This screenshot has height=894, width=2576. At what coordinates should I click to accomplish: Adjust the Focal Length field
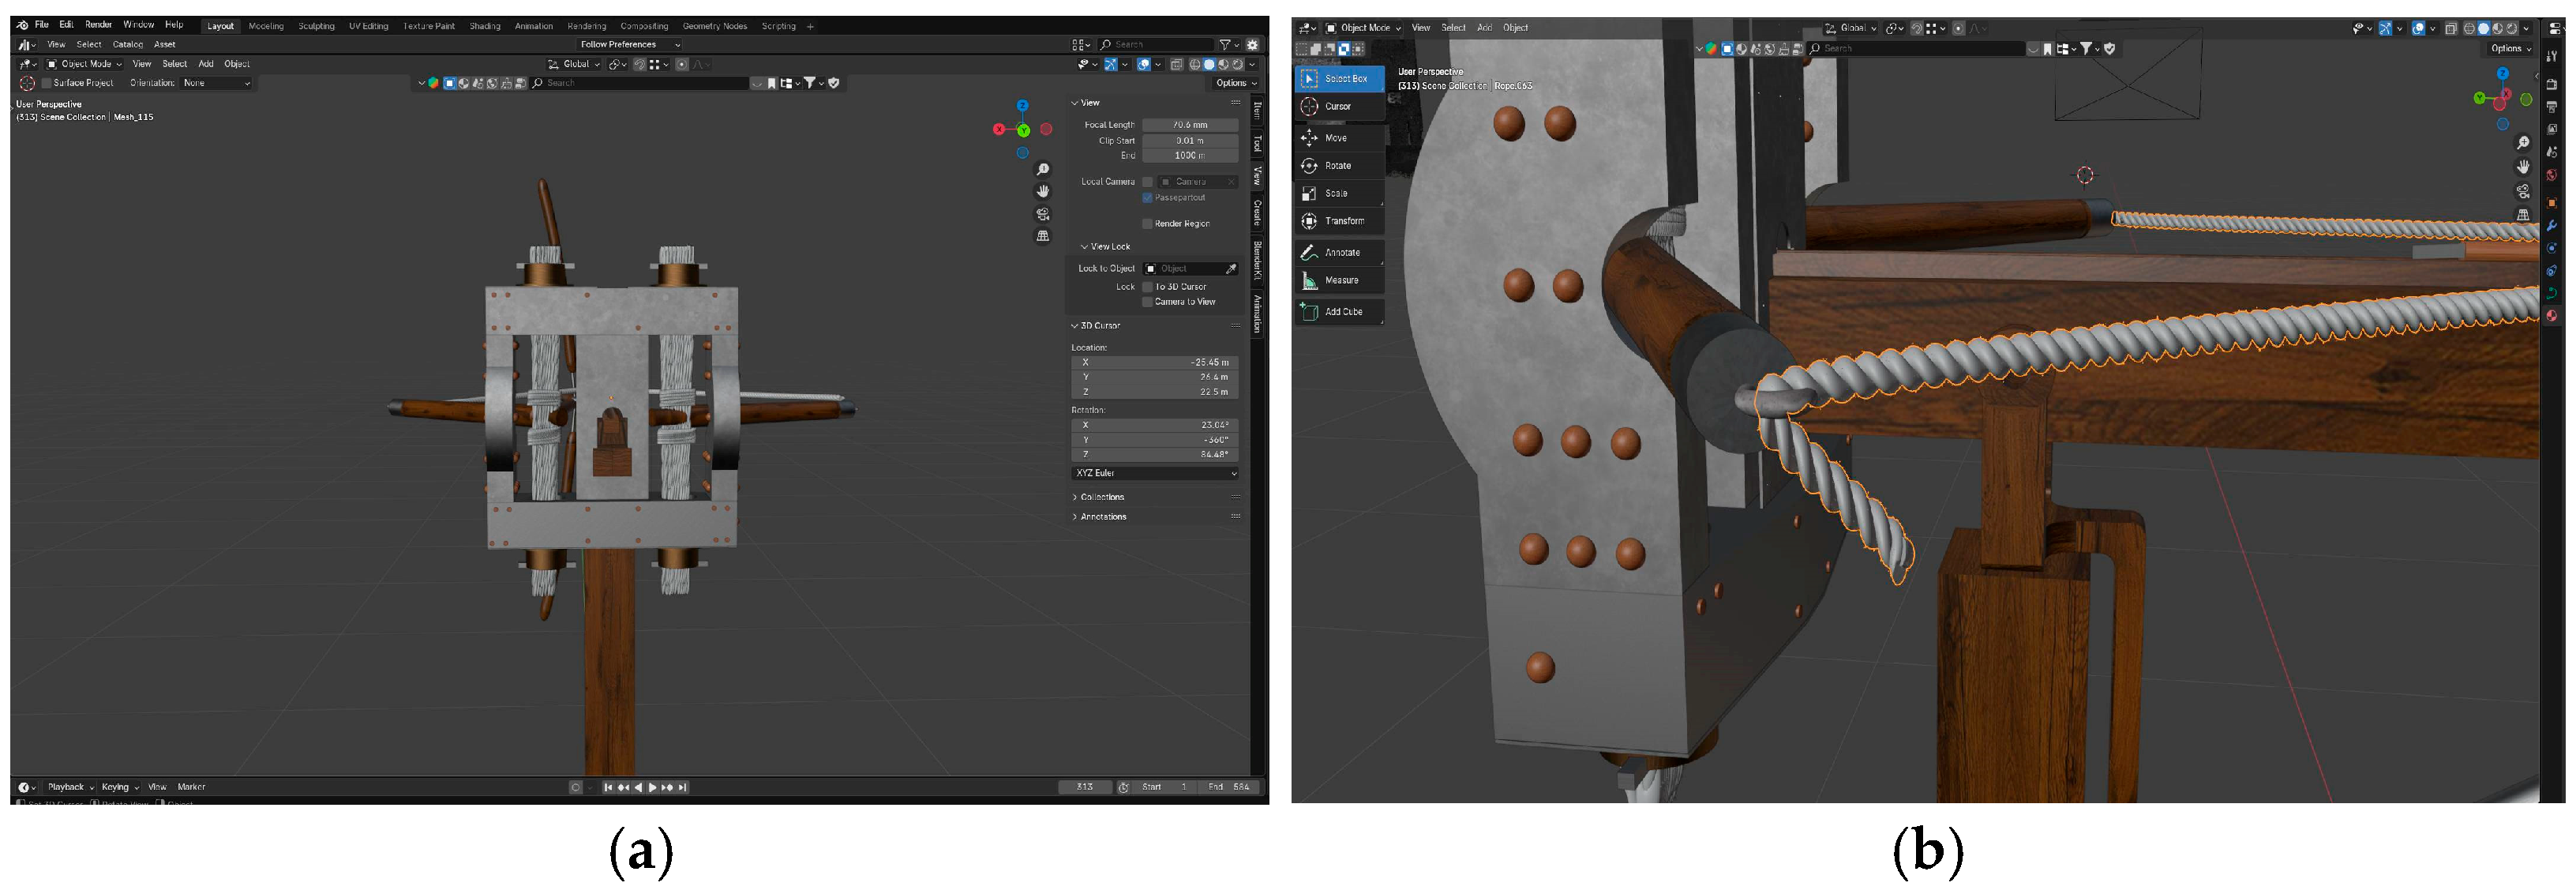tap(1190, 125)
